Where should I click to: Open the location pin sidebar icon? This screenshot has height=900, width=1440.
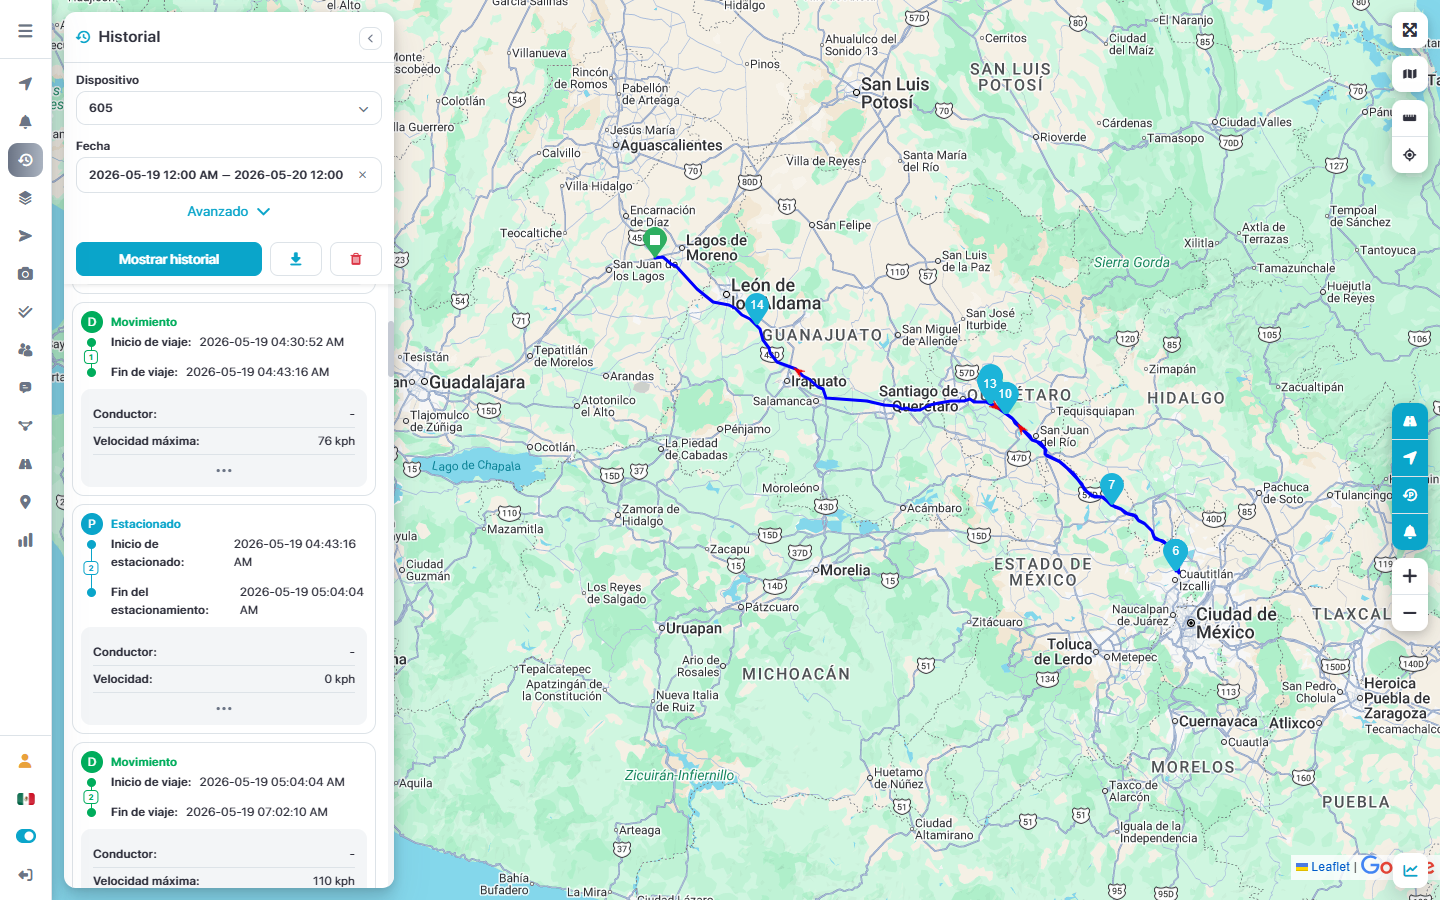click(x=25, y=501)
